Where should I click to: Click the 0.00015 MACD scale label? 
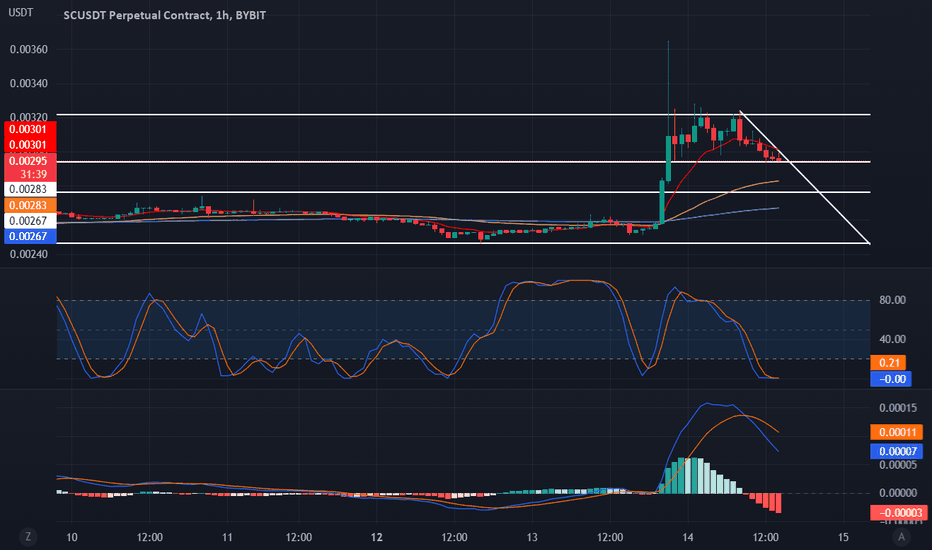(898, 408)
